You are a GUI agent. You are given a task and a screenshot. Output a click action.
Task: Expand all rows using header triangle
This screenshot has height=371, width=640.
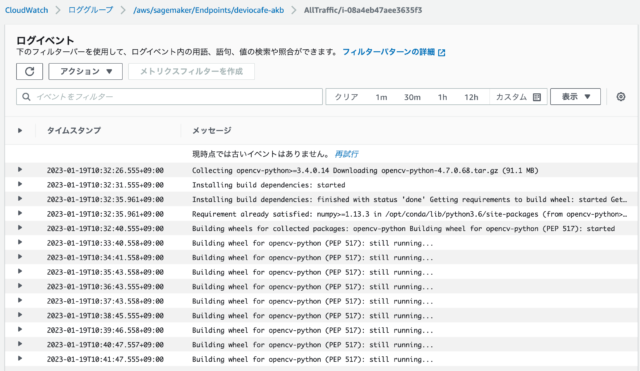click(x=20, y=131)
